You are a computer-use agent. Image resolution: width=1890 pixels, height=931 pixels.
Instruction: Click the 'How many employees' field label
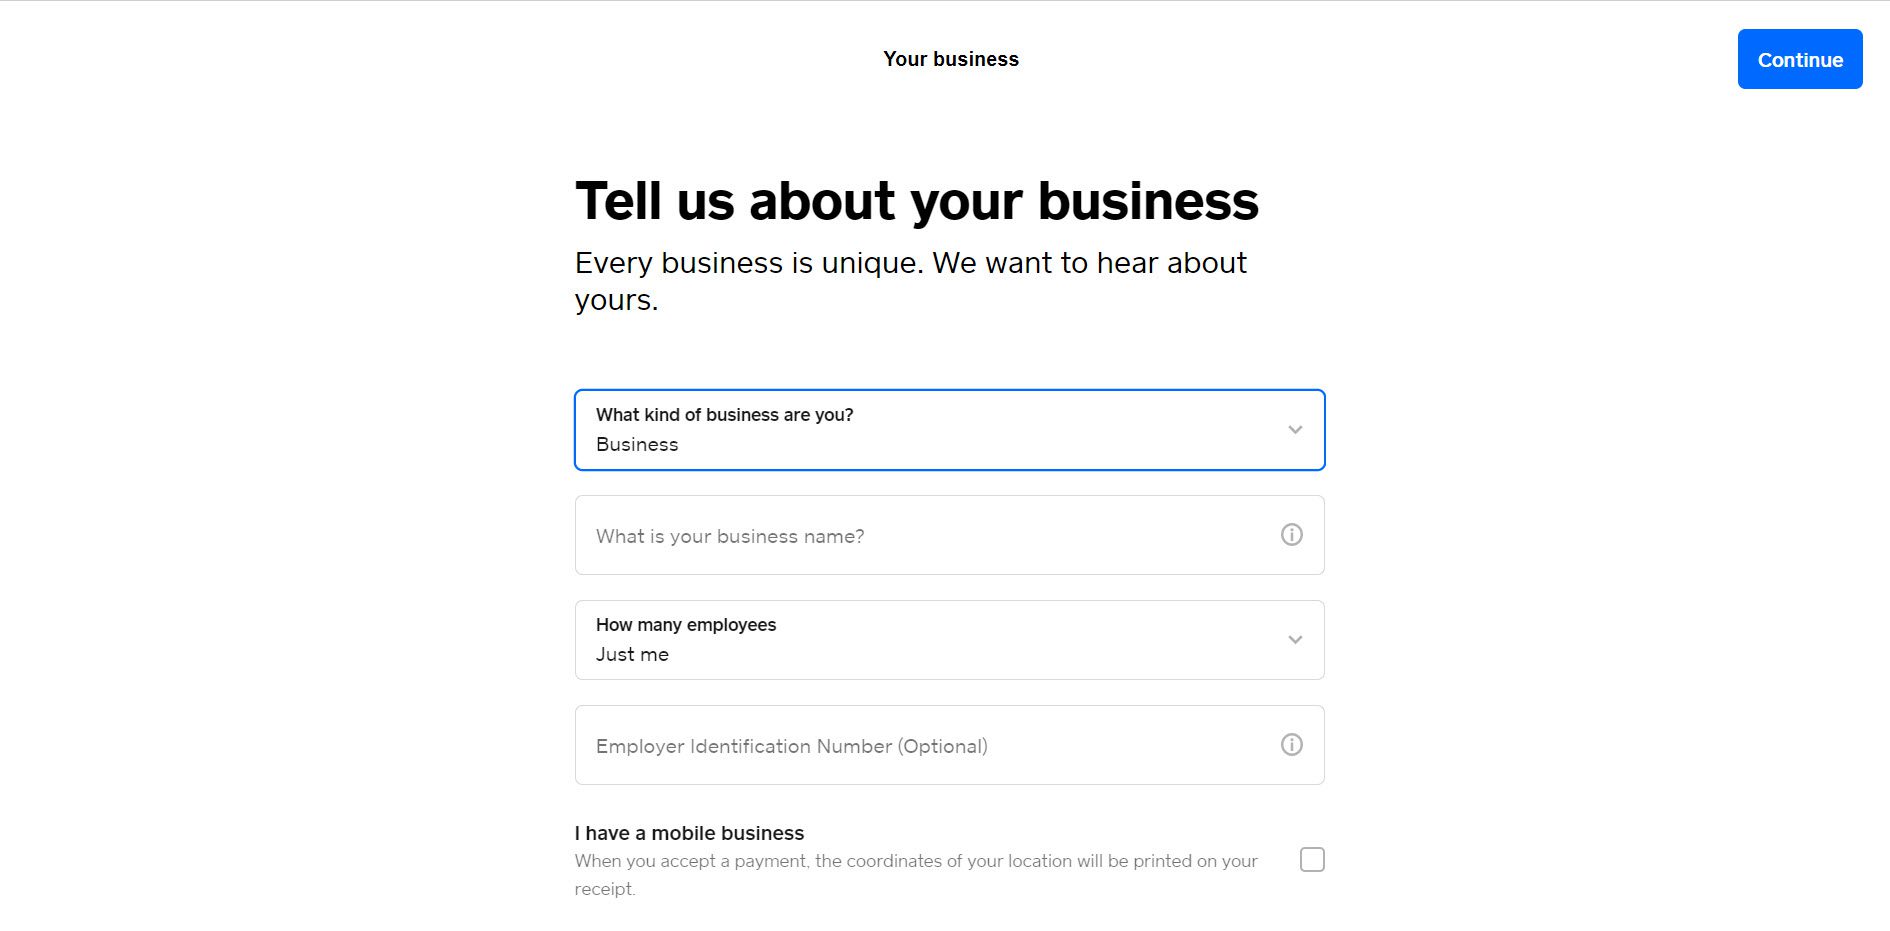click(686, 625)
